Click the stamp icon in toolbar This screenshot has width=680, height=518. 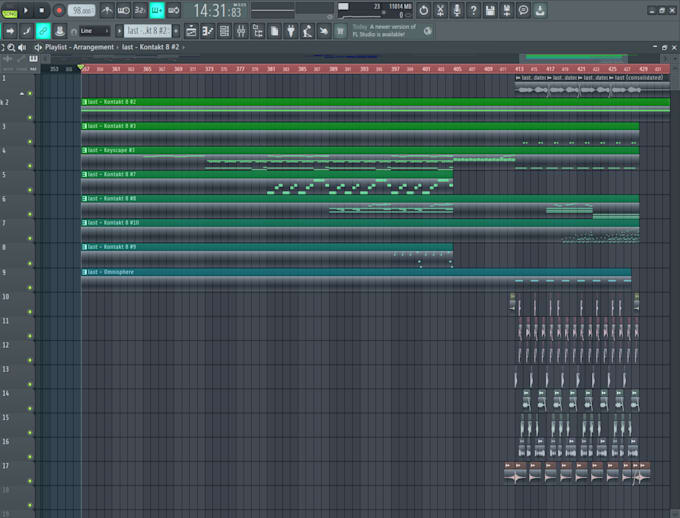pyautogui.click(x=59, y=31)
